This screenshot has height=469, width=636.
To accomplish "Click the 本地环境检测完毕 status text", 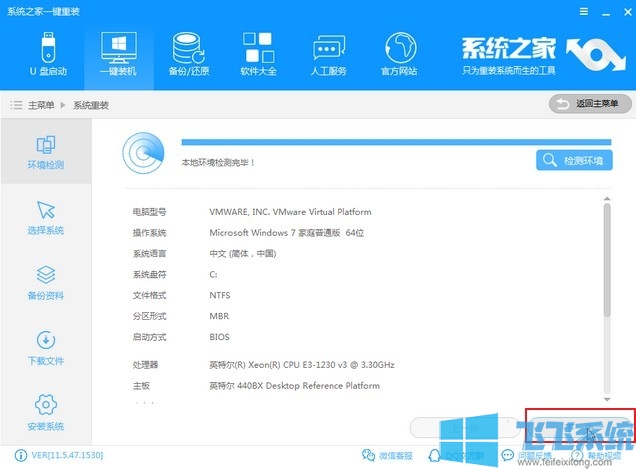I will tap(218, 163).
